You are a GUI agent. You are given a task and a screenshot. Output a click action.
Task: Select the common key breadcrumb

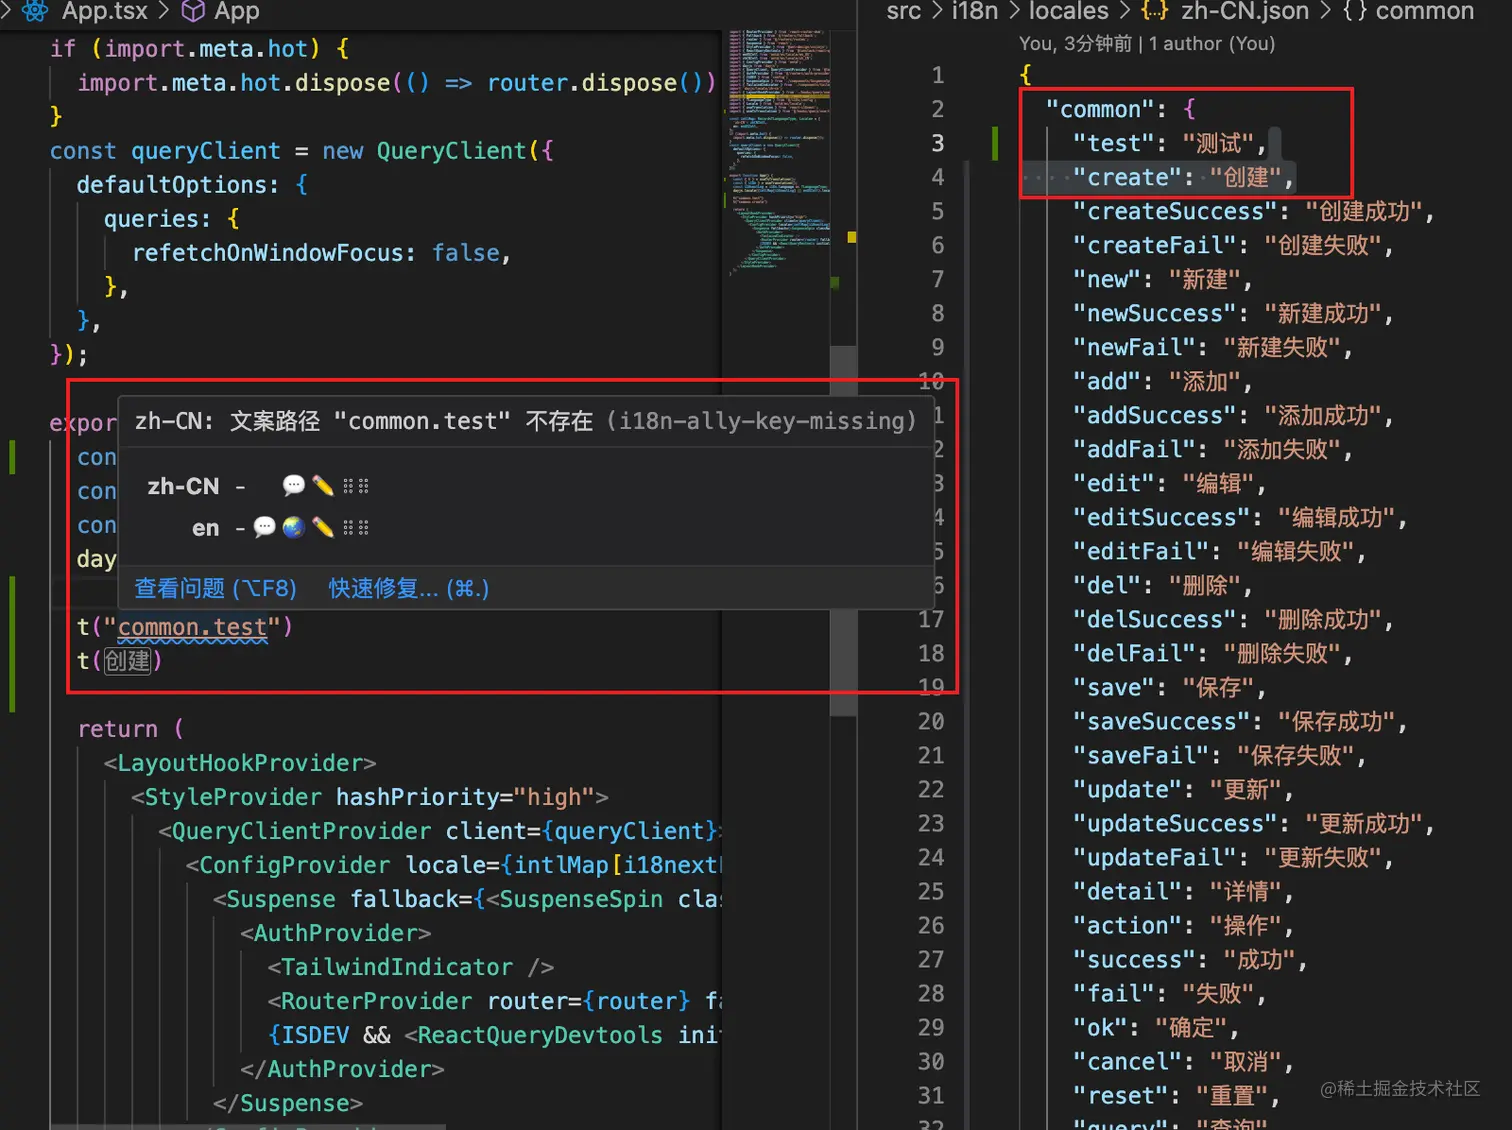coord(1425,11)
